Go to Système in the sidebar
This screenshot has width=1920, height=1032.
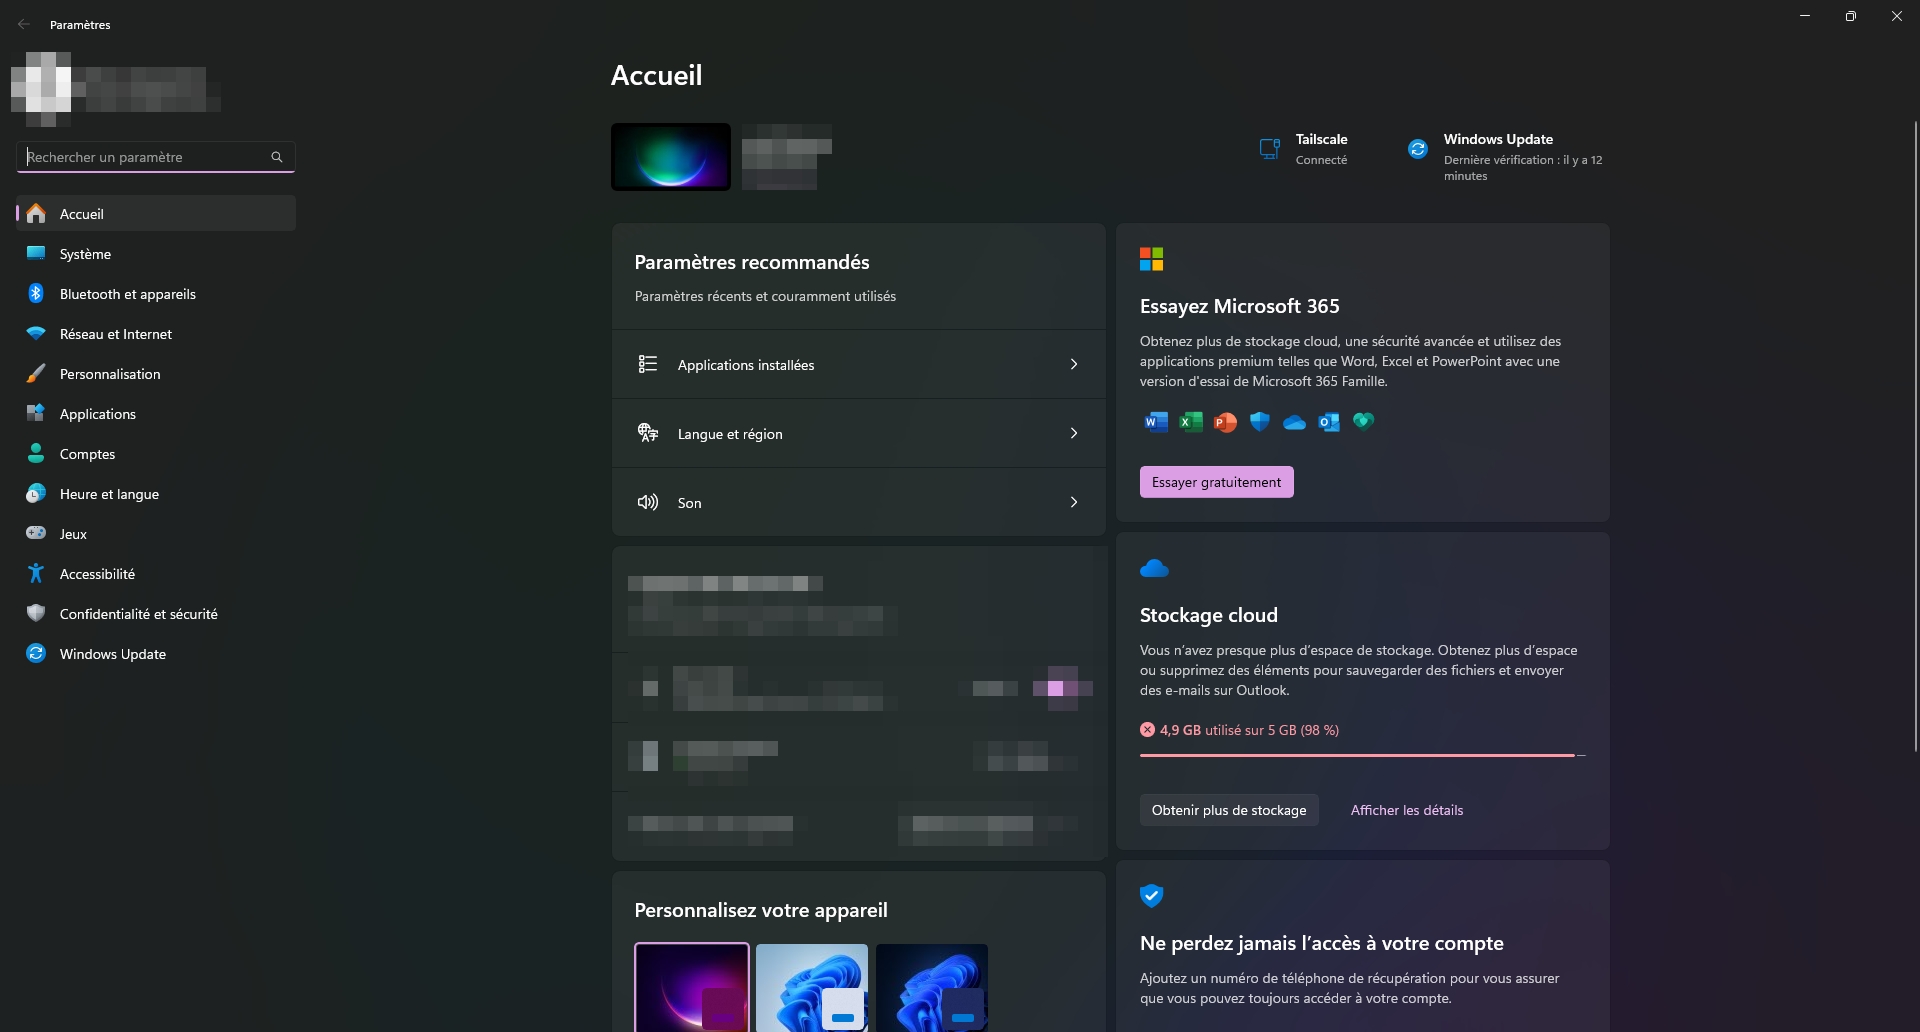(85, 254)
